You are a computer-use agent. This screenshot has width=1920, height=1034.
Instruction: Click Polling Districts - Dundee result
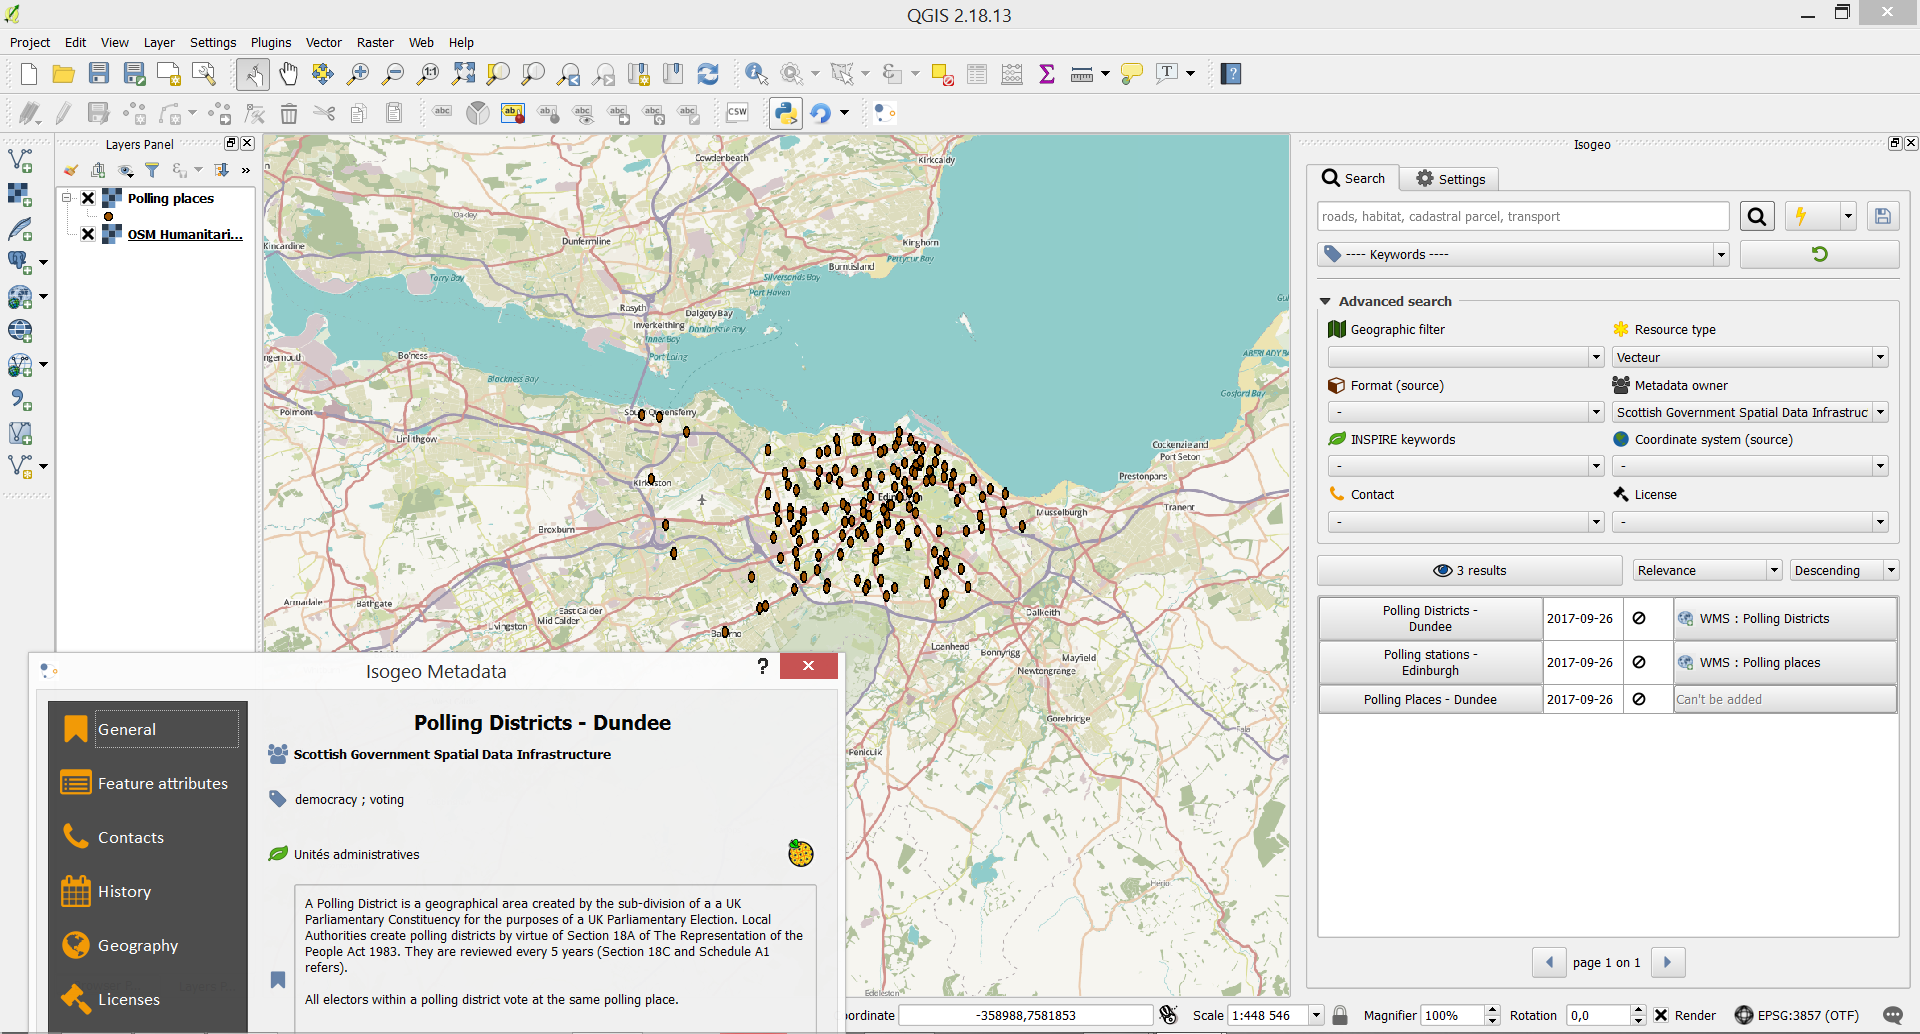coord(1430,618)
